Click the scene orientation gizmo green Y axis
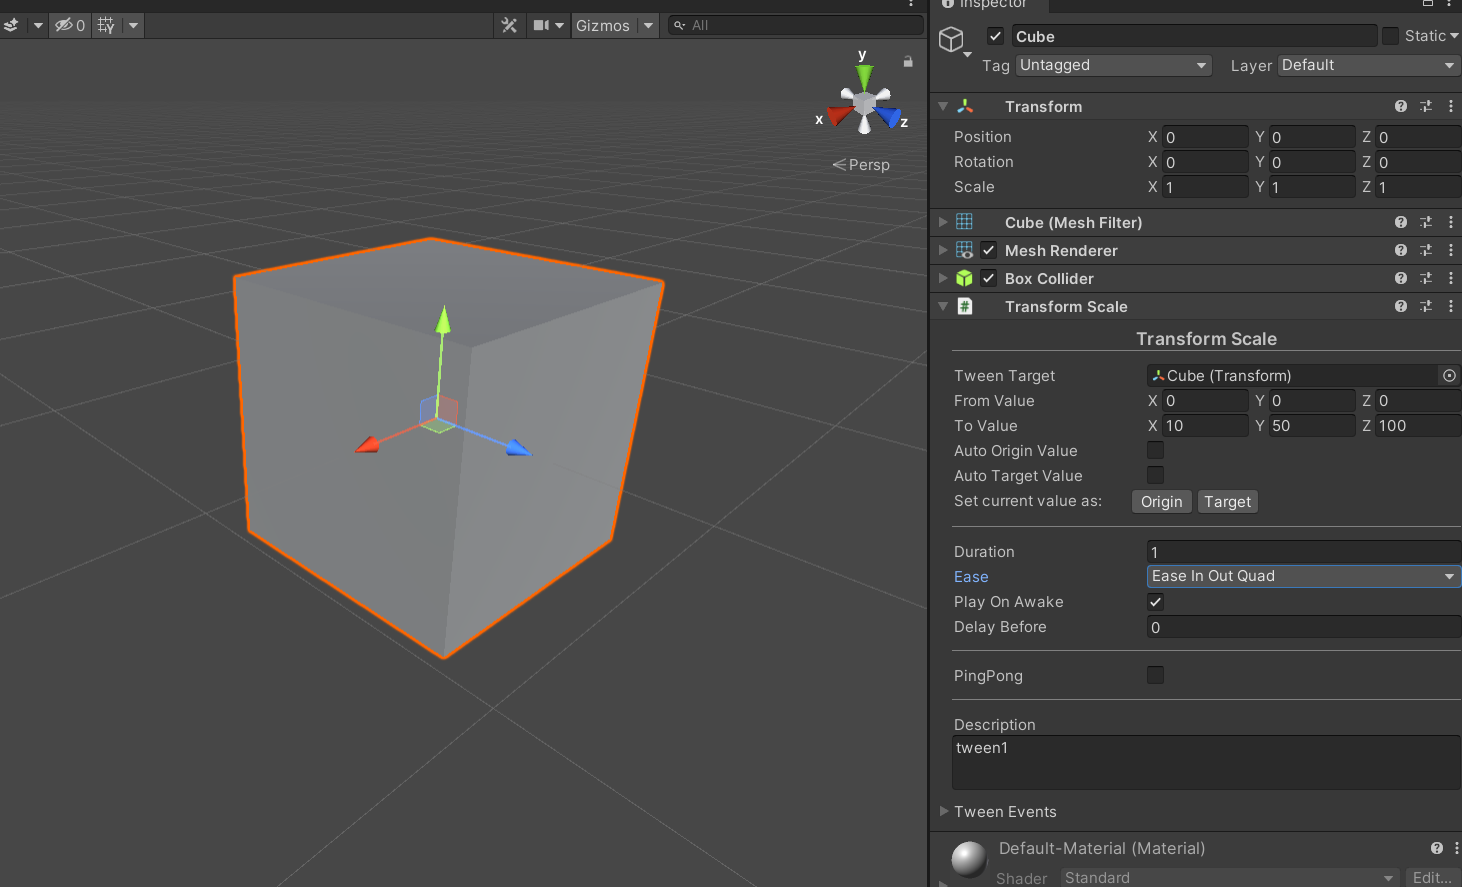 coord(864,76)
